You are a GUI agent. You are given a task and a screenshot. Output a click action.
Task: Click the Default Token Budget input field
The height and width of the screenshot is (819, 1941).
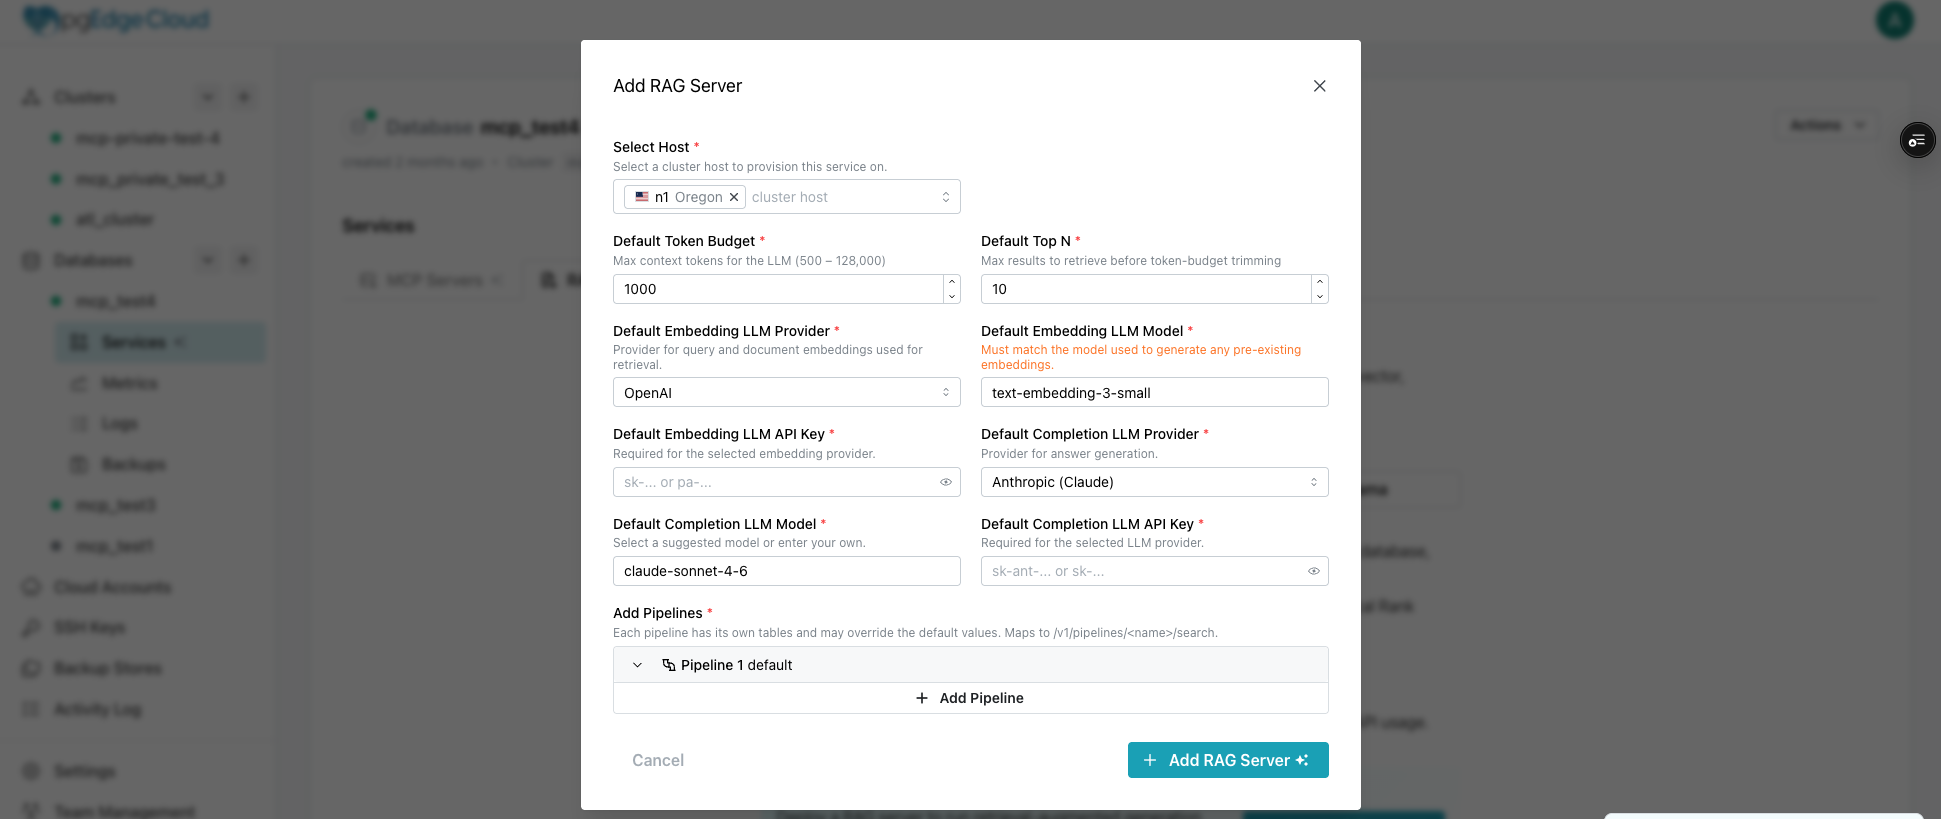click(x=778, y=289)
